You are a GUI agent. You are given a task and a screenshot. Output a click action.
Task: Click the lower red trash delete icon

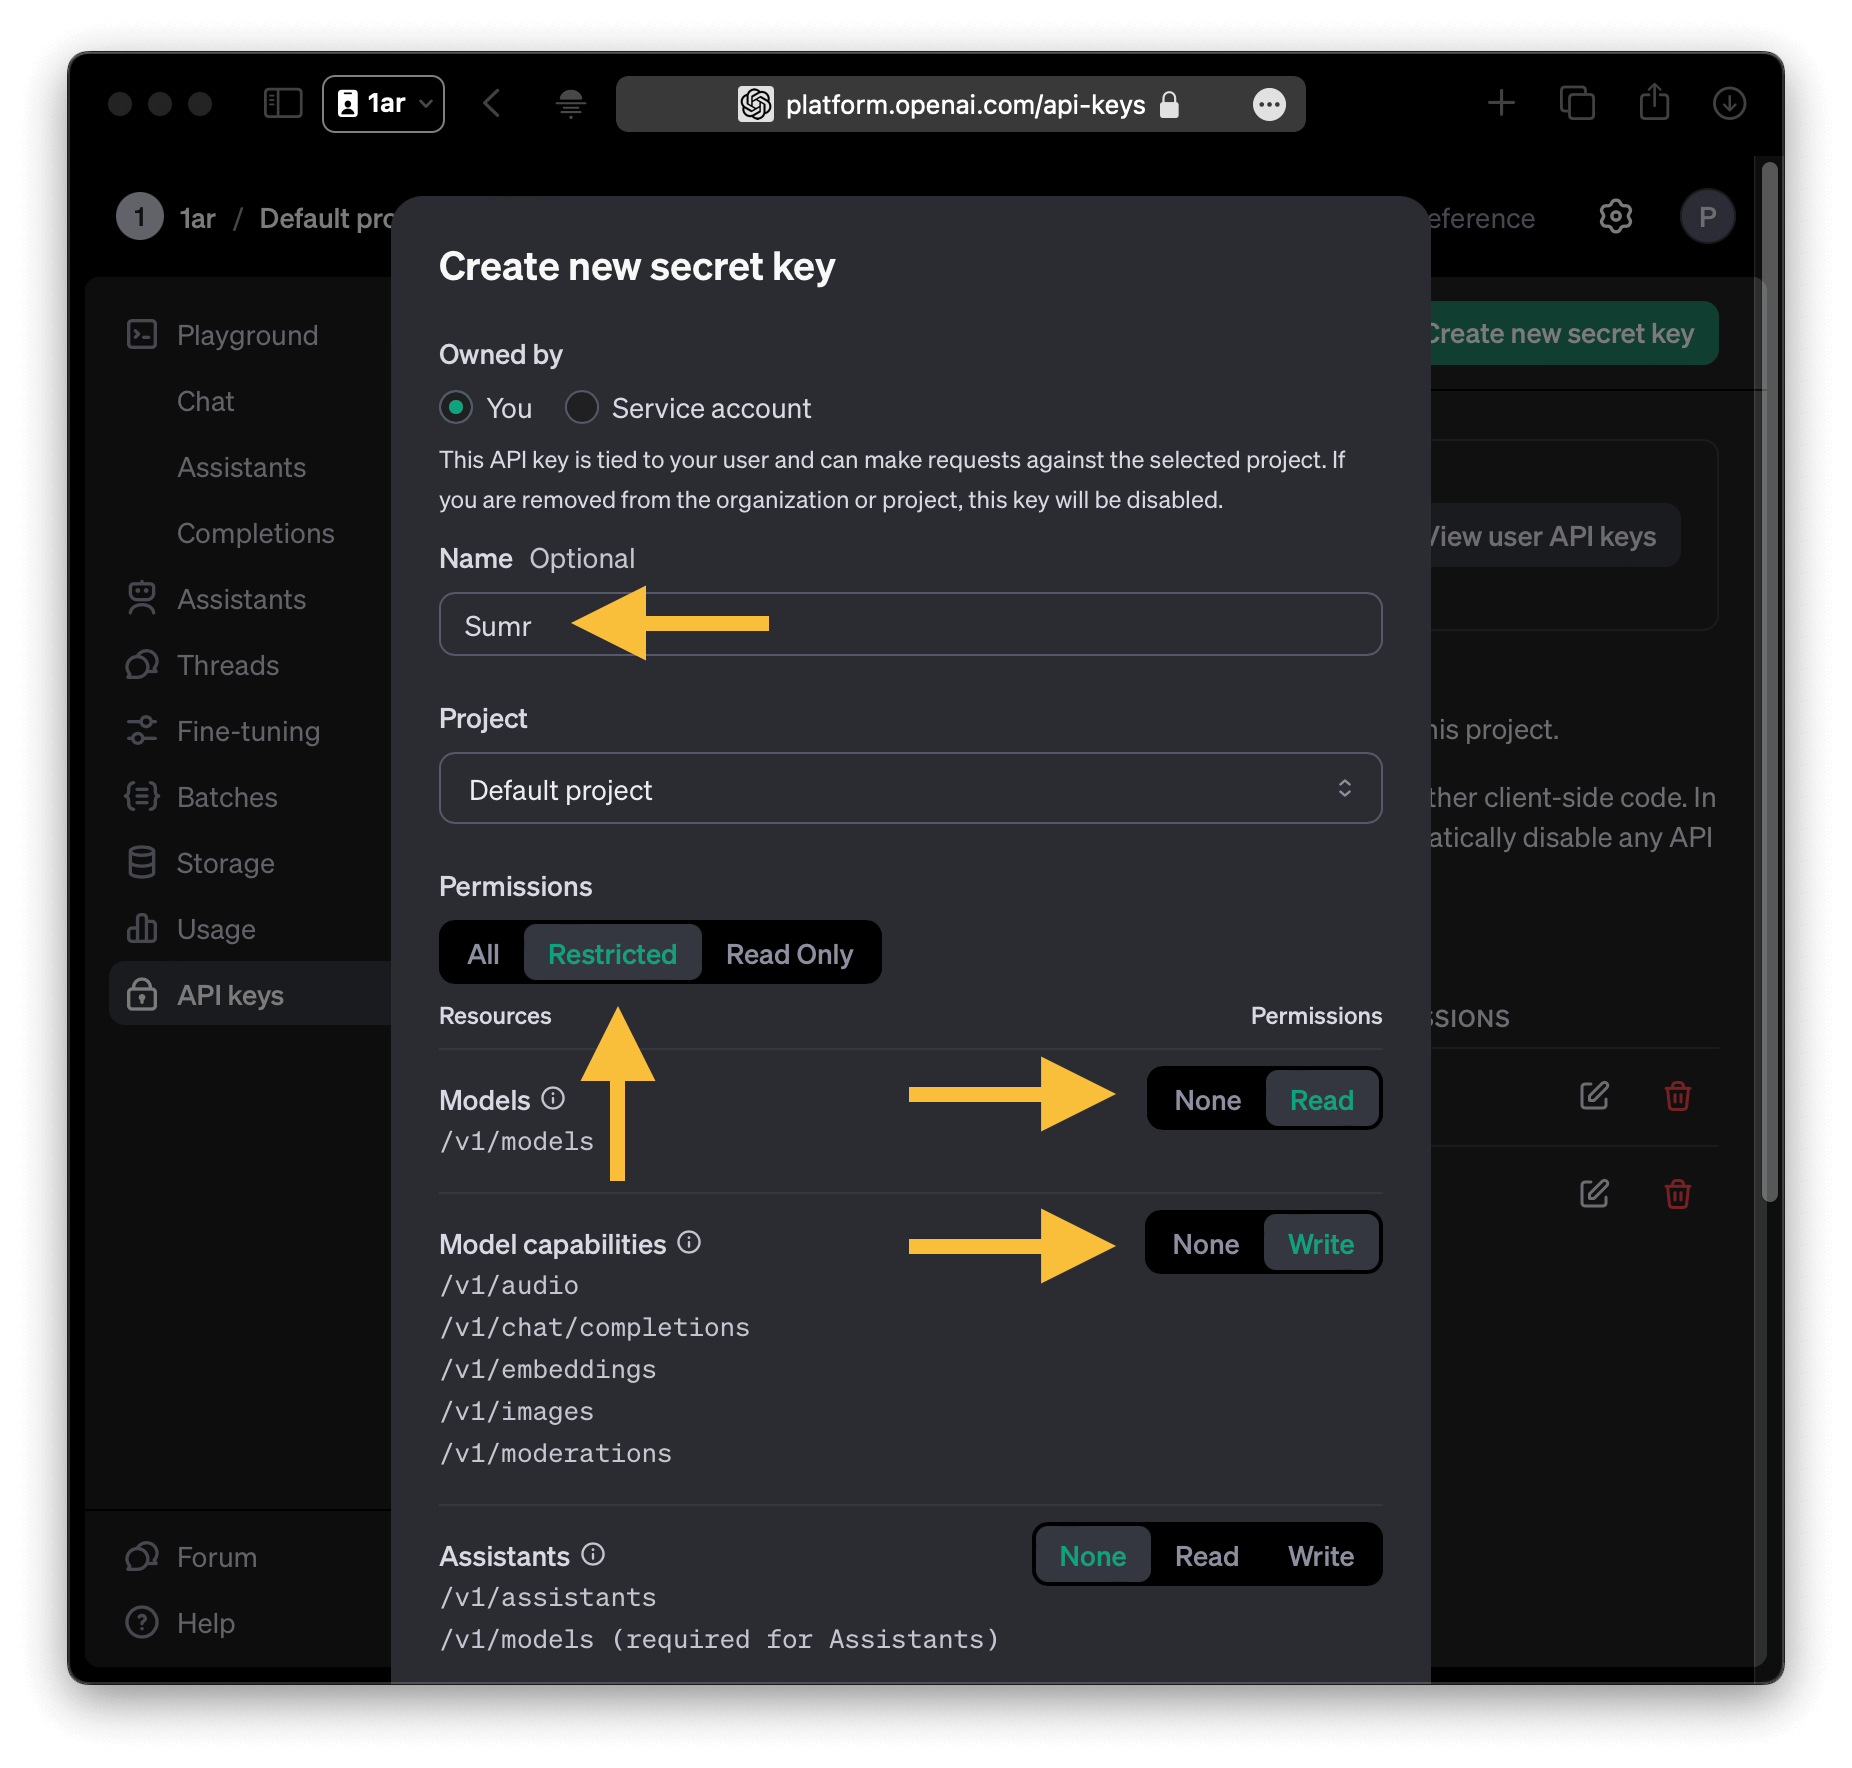tap(1677, 1193)
